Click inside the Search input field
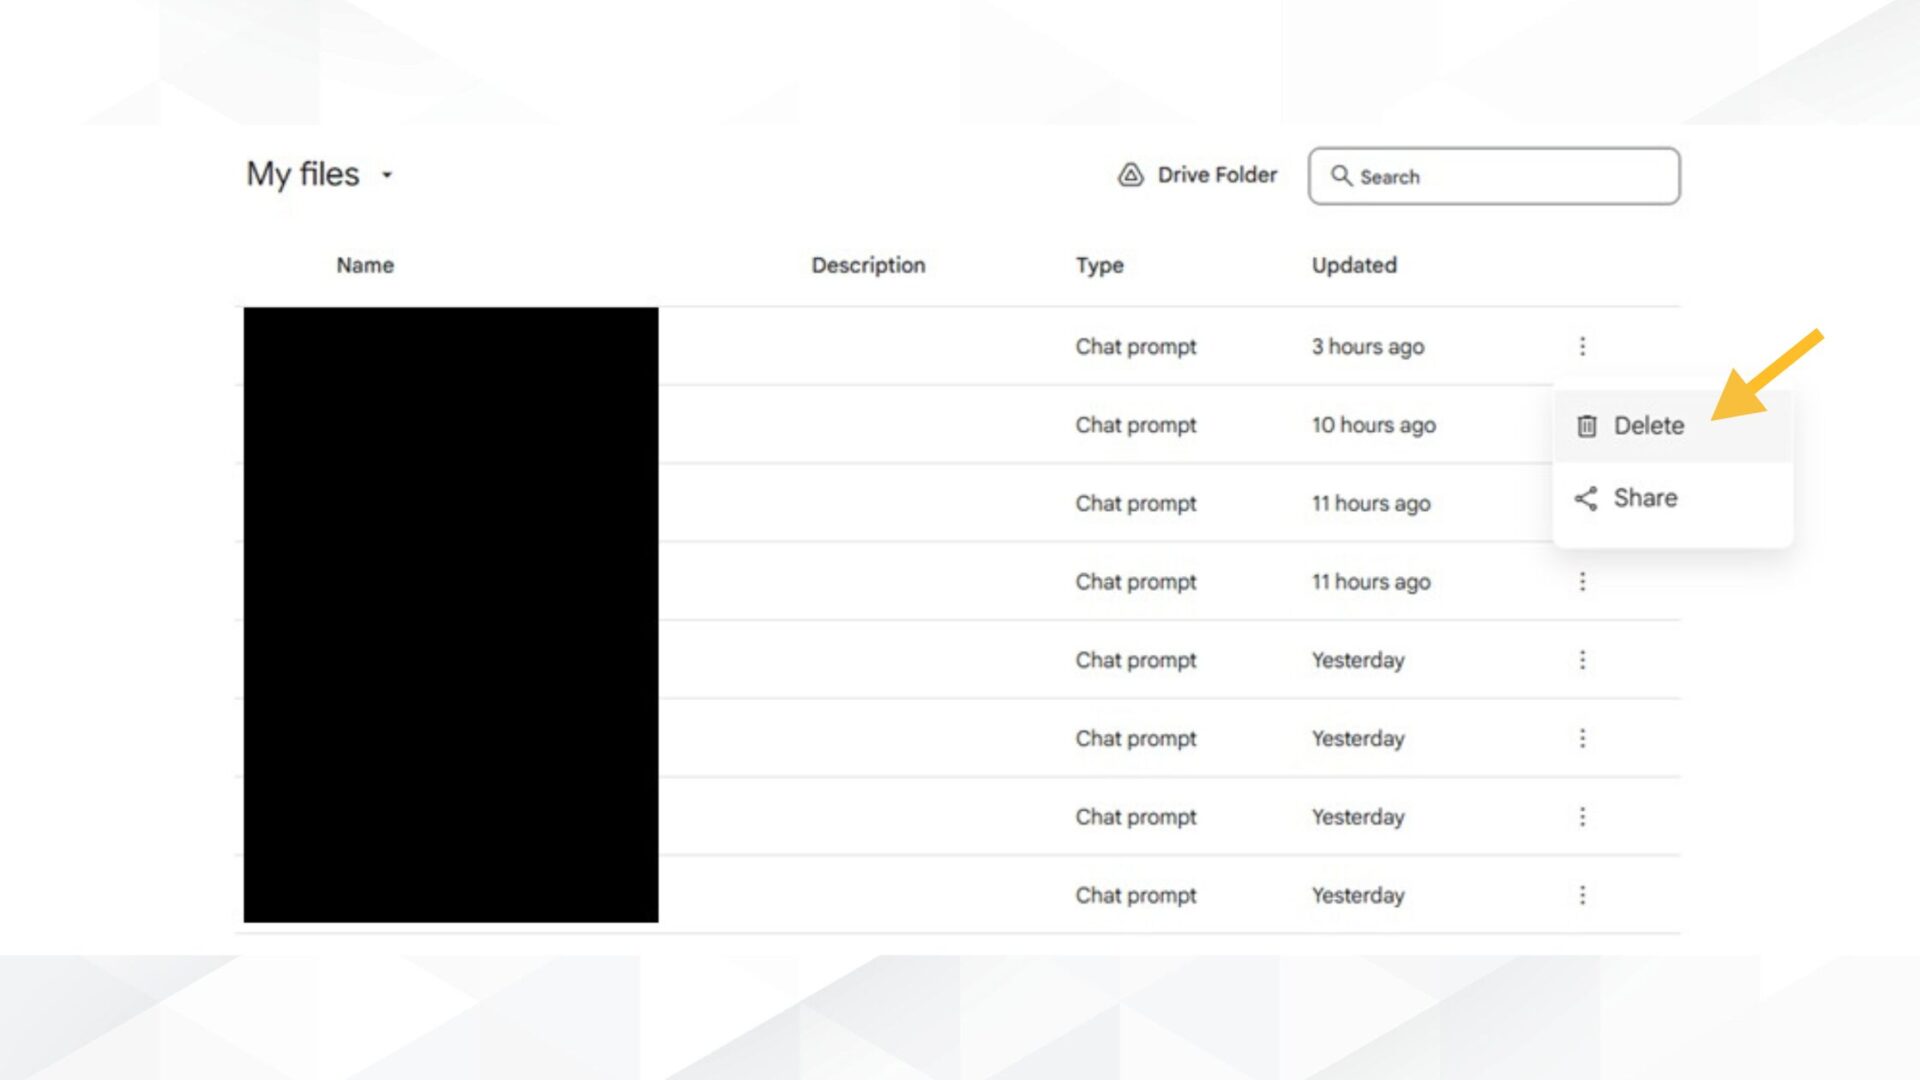This screenshot has width=1920, height=1080. click(x=1510, y=177)
